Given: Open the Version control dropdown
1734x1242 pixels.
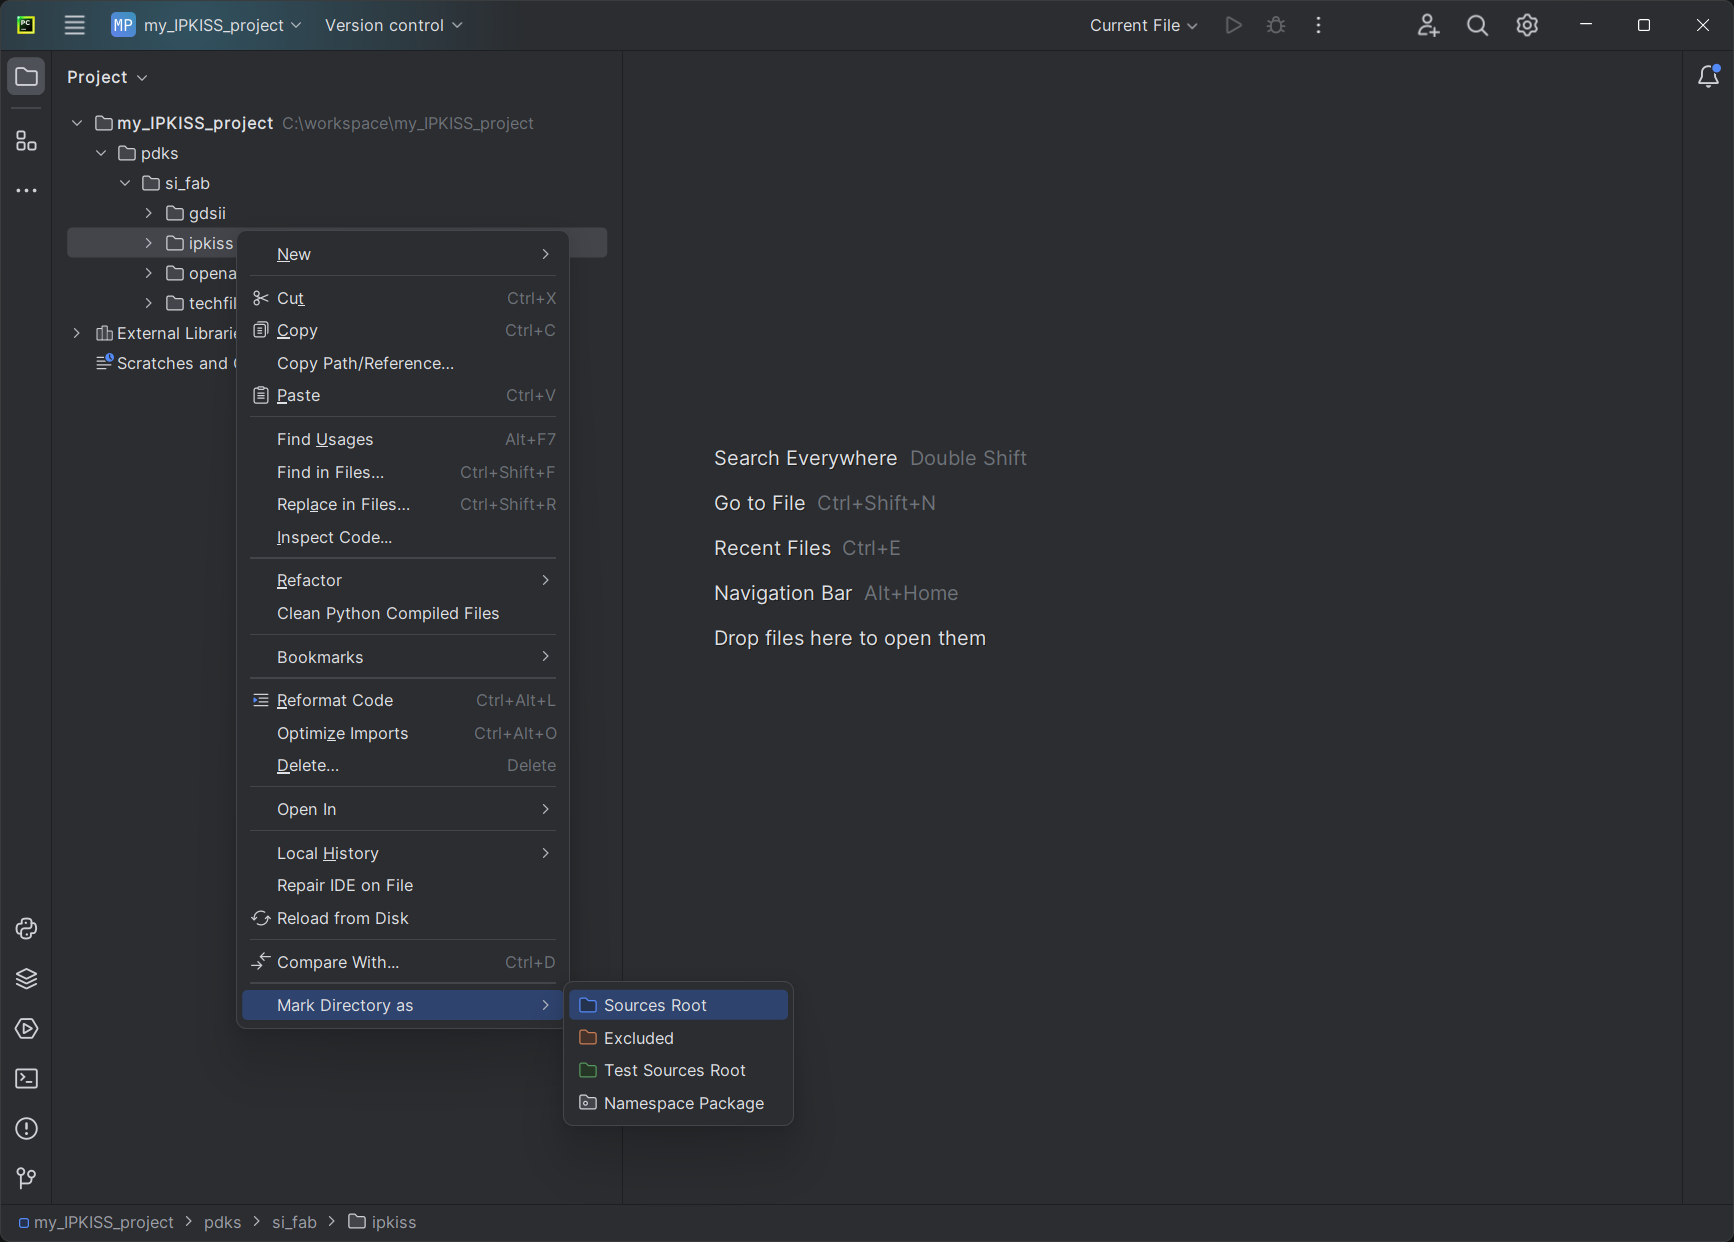Looking at the screenshot, I should click(x=393, y=26).
